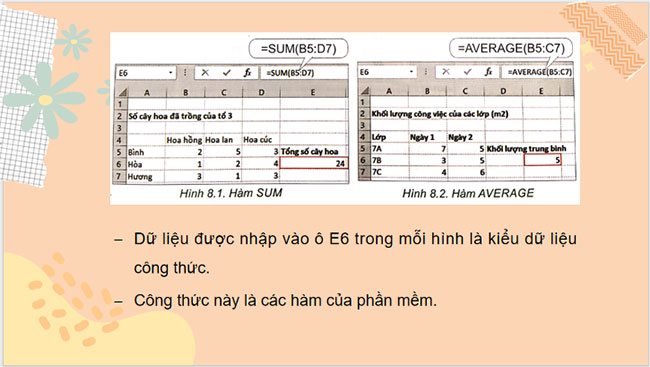Select row 5 header in SUM sheet
Viewport: 650px width, 367px height.
pos(120,152)
